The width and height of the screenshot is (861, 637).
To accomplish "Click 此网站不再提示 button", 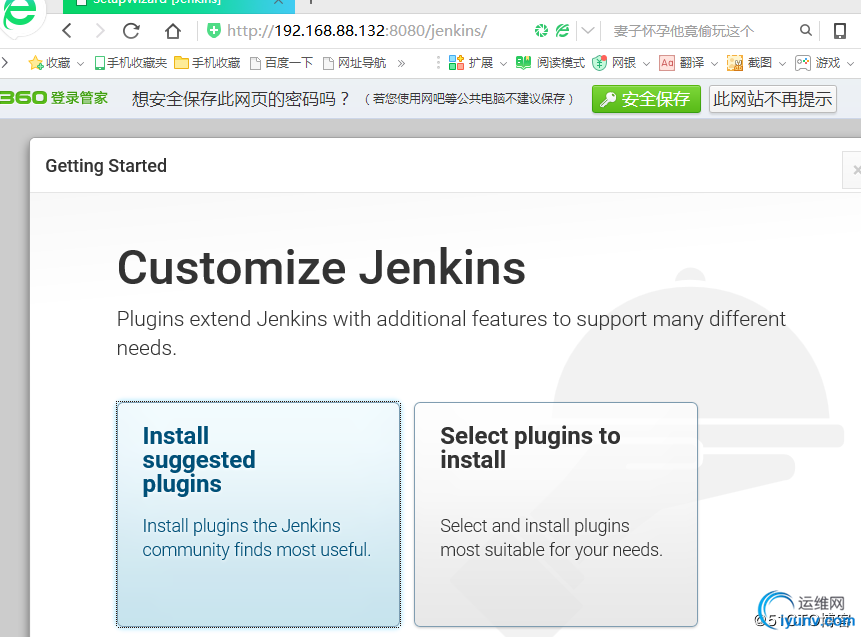I will 773,99.
